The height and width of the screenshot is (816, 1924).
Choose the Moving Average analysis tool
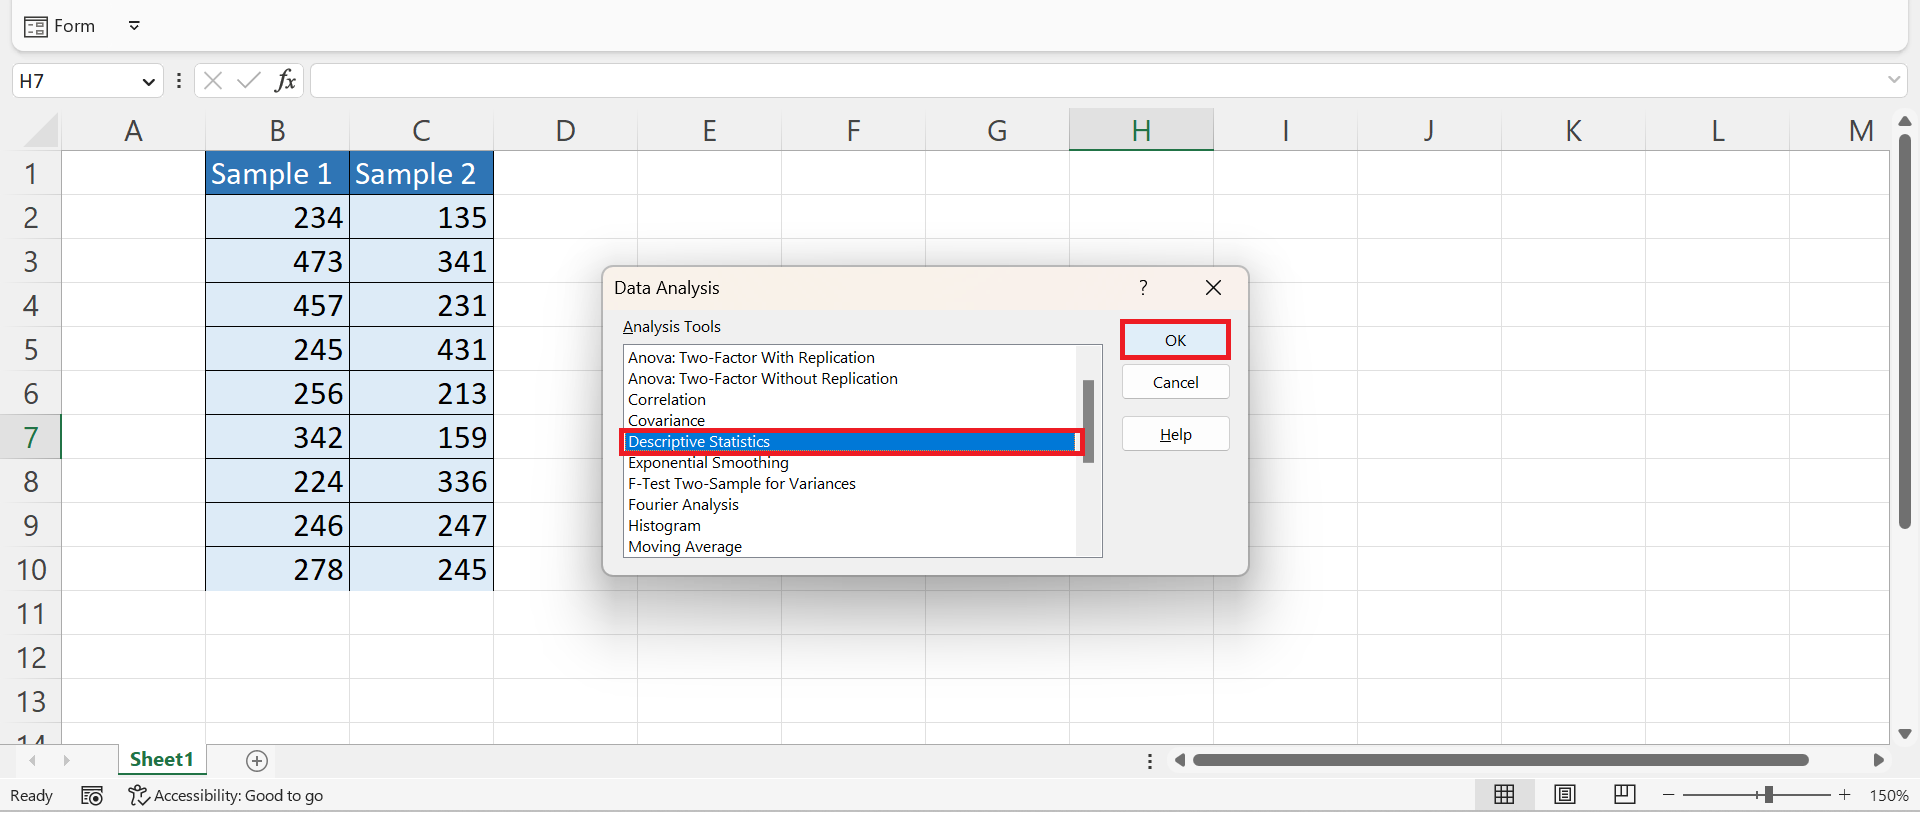(x=684, y=547)
